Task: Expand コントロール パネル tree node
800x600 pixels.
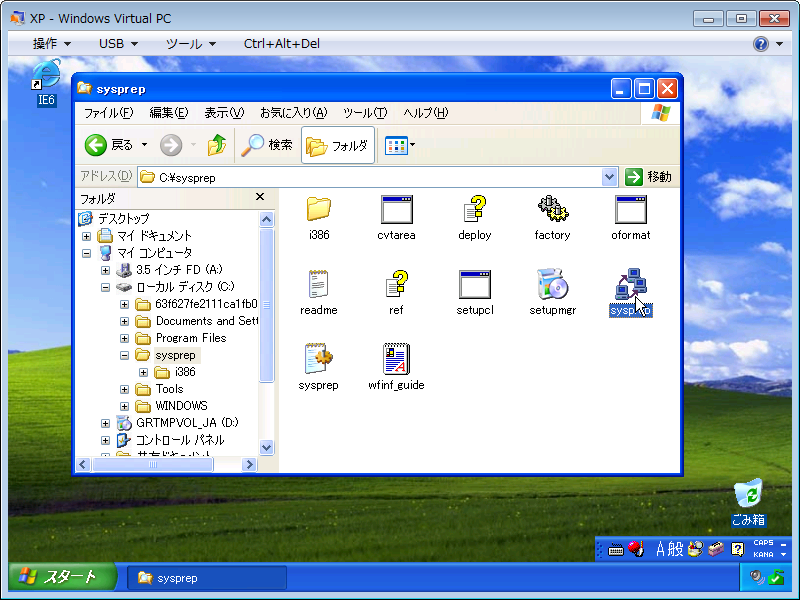Action: pyautogui.click(x=105, y=440)
